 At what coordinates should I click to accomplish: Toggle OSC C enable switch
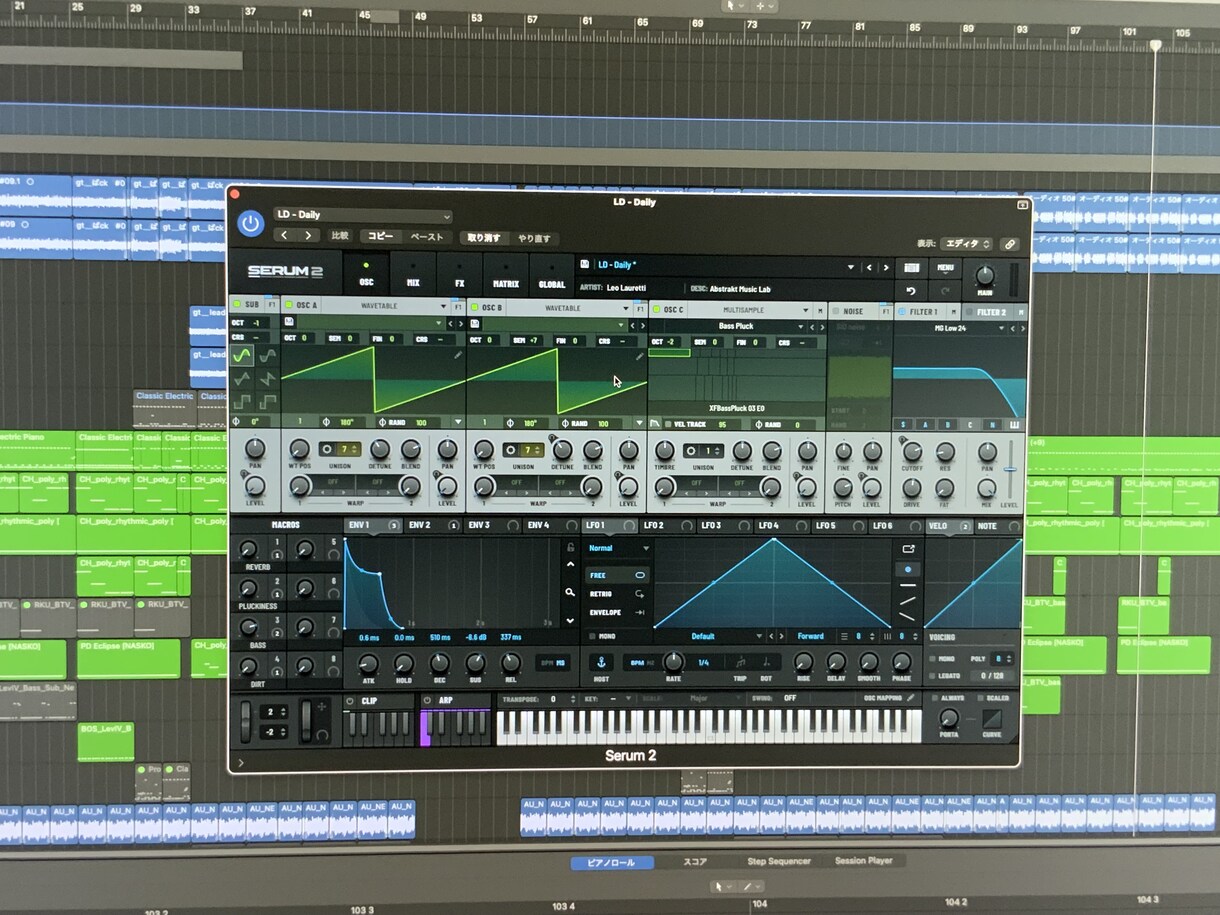tap(656, 310)
